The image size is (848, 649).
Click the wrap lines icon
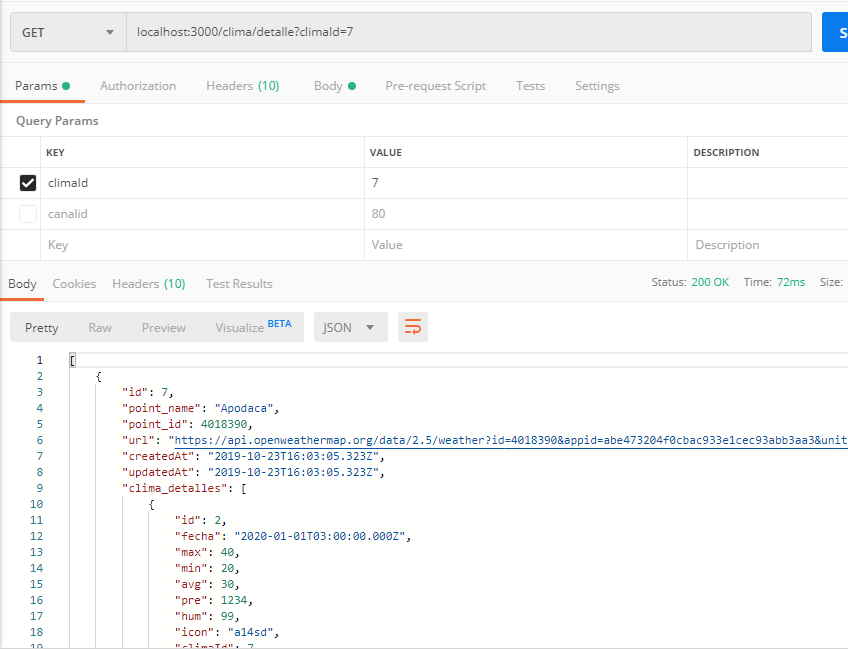(412, 327)
